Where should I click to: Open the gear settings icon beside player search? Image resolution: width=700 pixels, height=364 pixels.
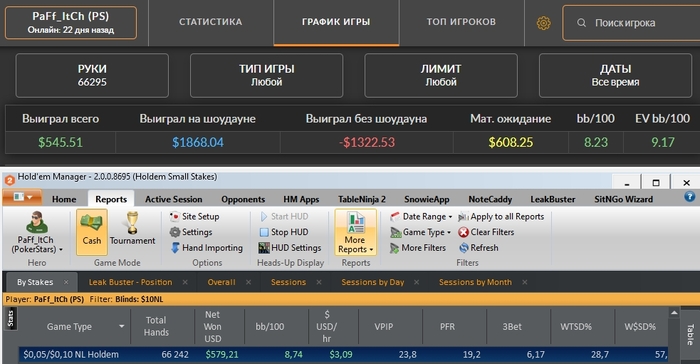tap(543, 23)
